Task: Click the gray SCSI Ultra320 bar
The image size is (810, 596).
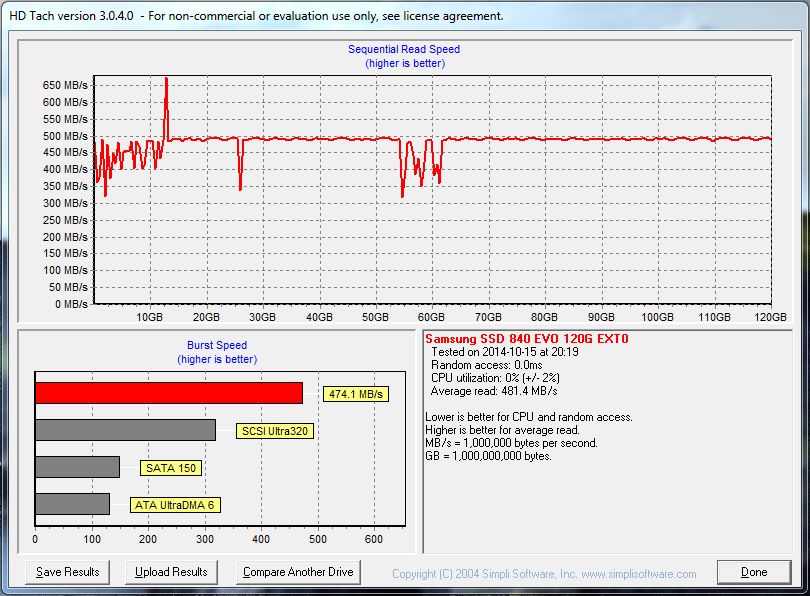Action: click(x=126, y=430)
